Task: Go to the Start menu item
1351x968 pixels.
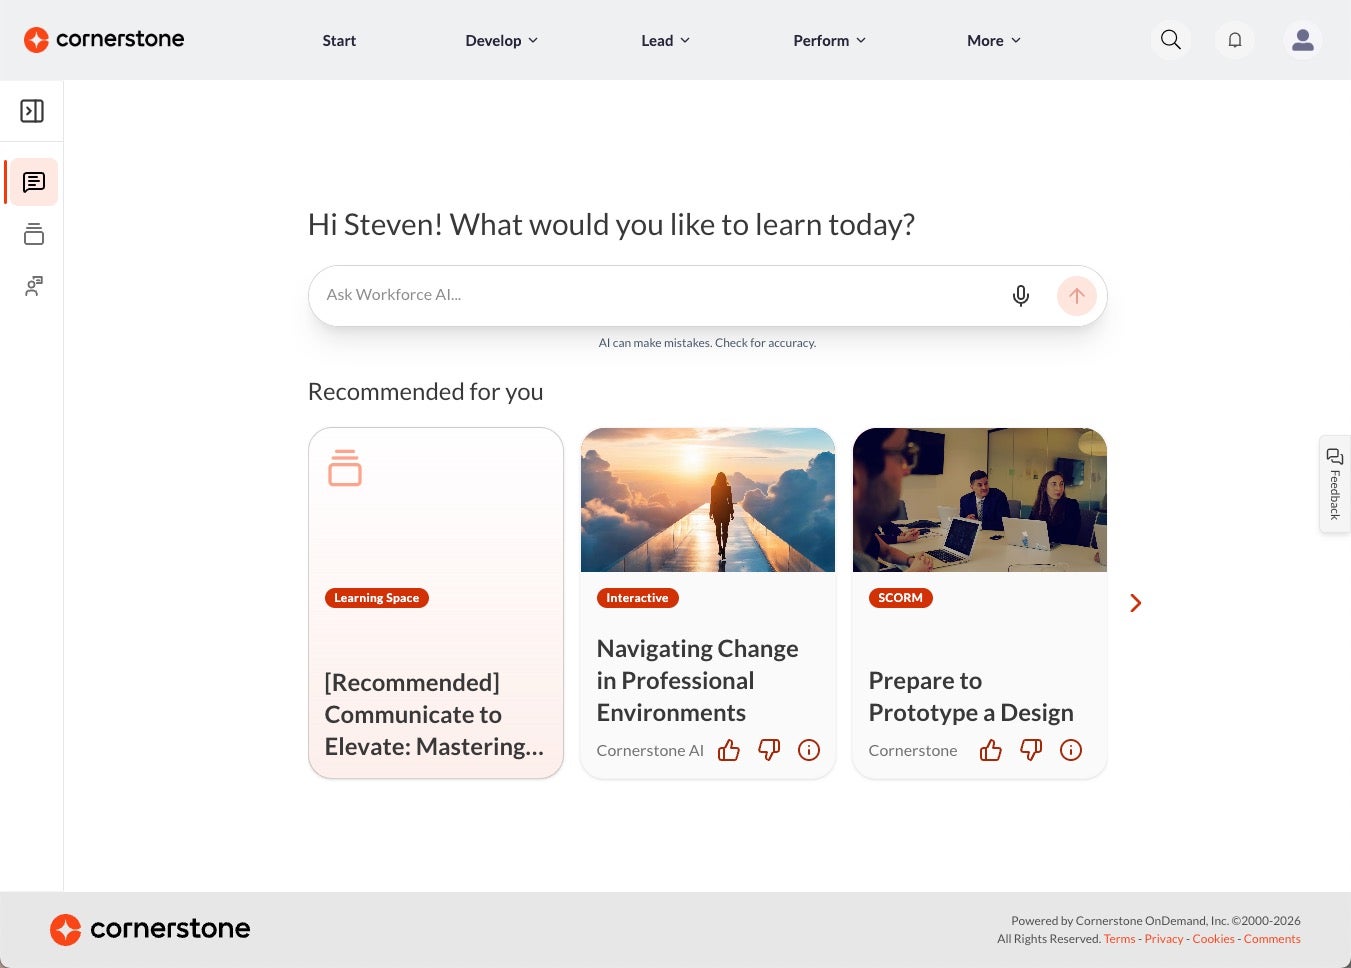Action: [x=339, y=40]
